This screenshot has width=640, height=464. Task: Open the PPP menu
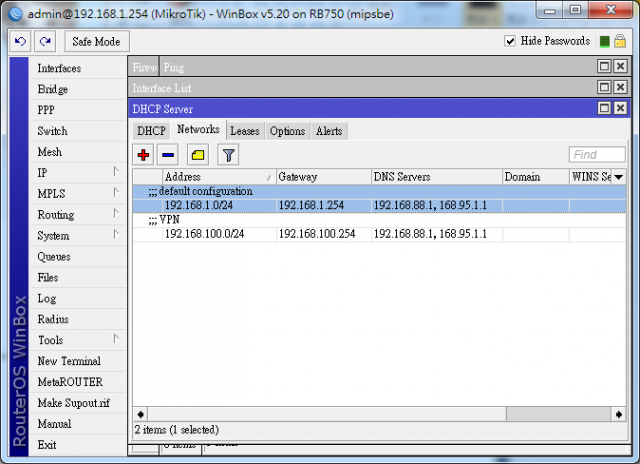[78, 110]
